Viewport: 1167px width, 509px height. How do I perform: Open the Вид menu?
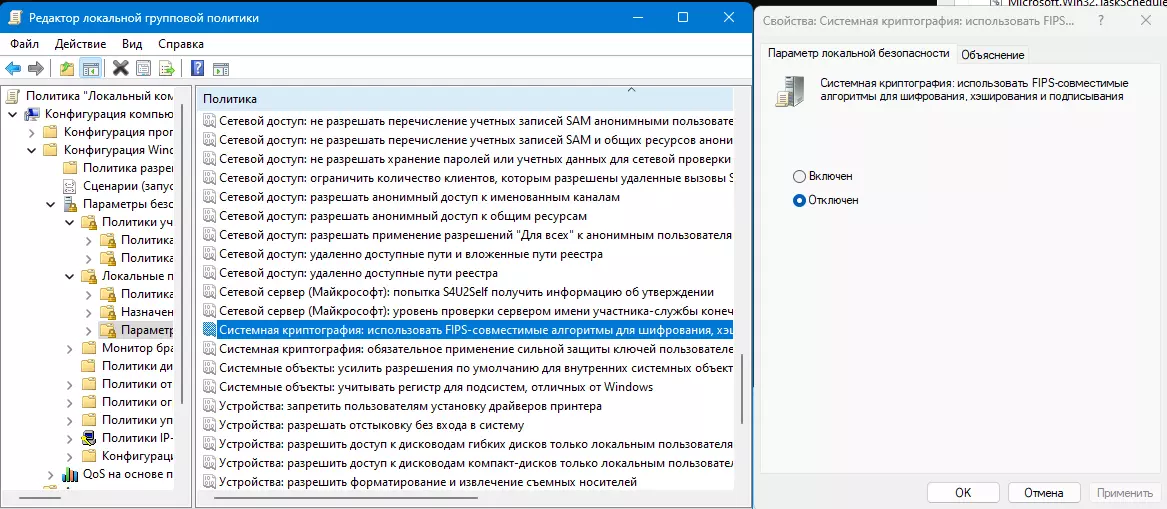pos(132,44)
